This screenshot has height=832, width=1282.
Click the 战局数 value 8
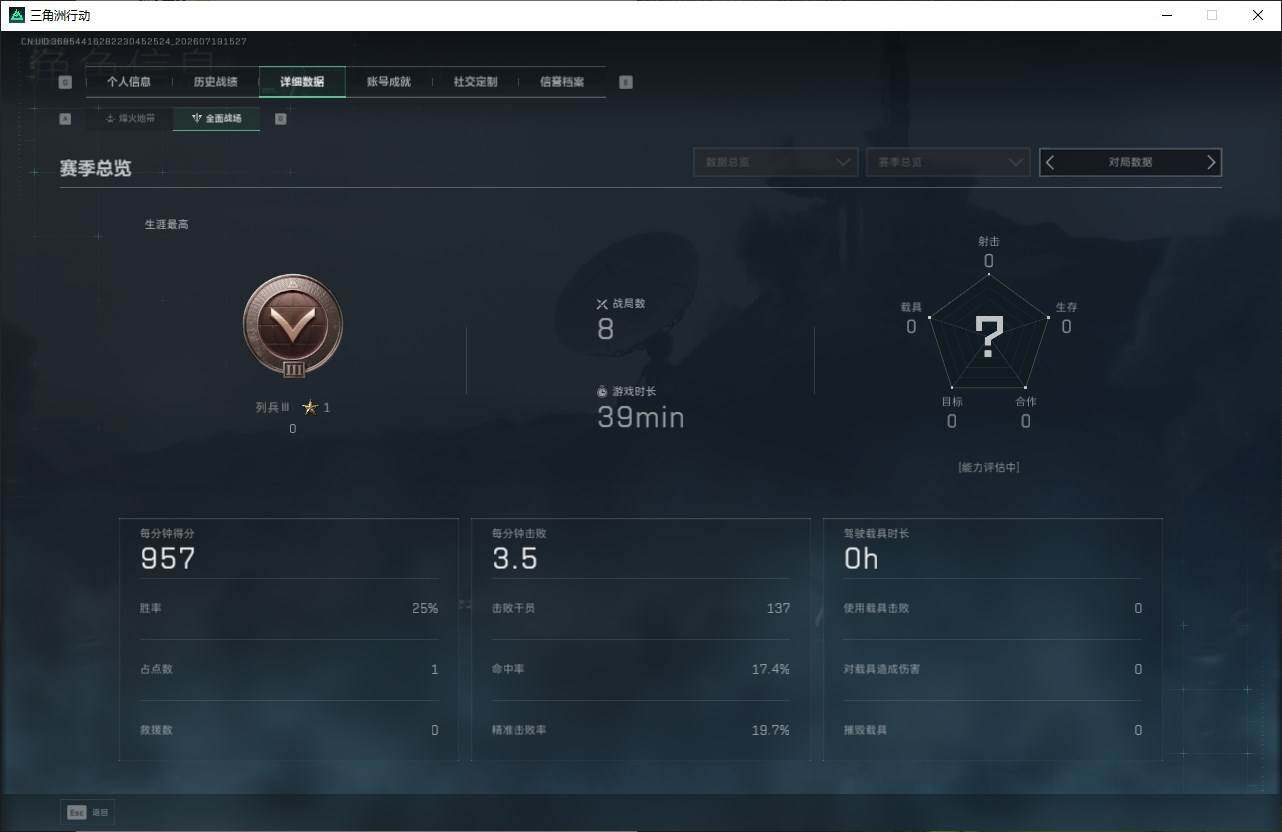[605, 329]
